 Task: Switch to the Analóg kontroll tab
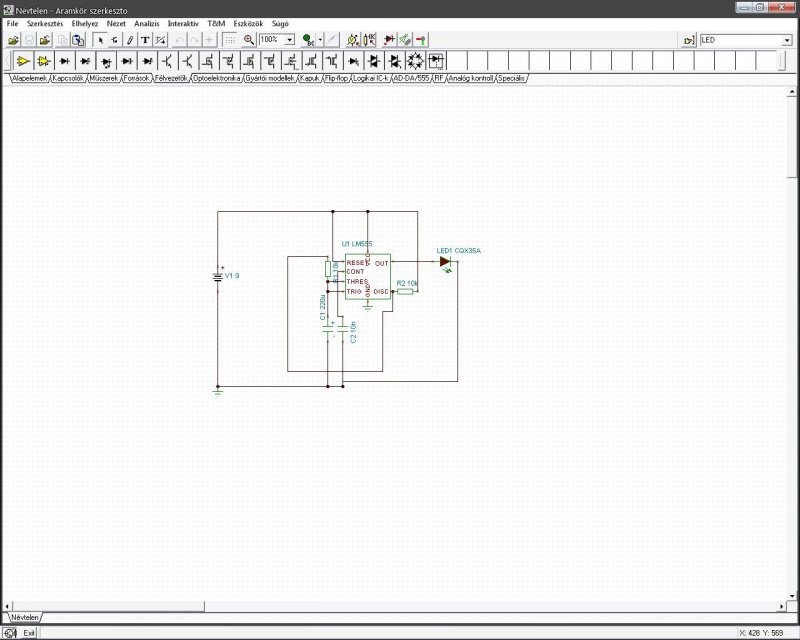(470, 78)
